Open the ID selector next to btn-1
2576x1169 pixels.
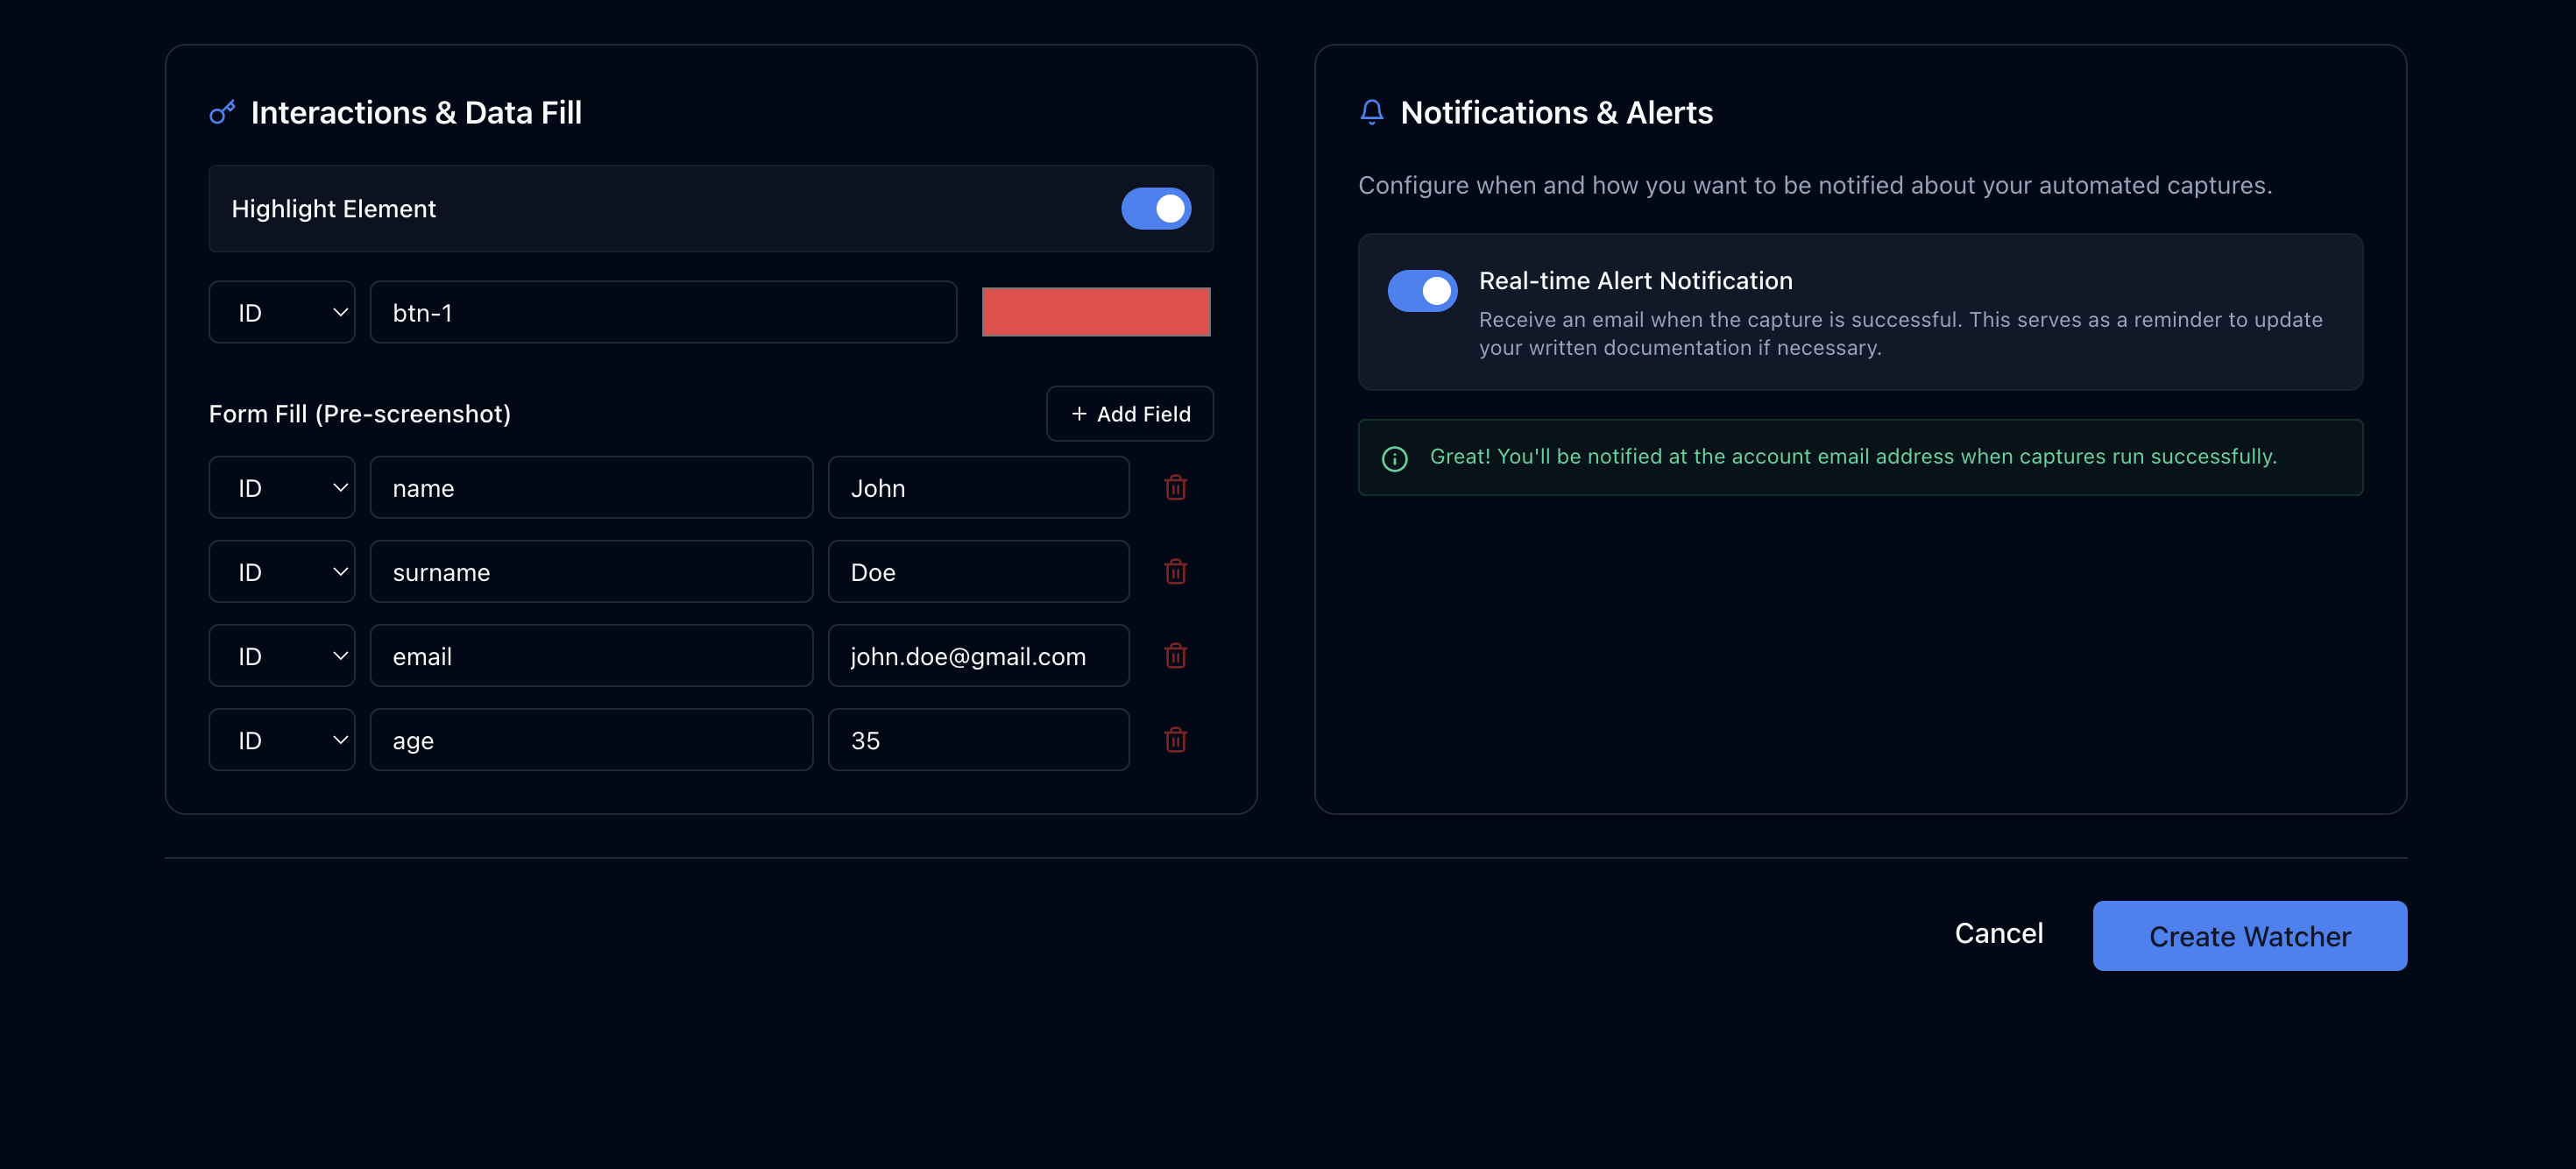tap(282, 312)
